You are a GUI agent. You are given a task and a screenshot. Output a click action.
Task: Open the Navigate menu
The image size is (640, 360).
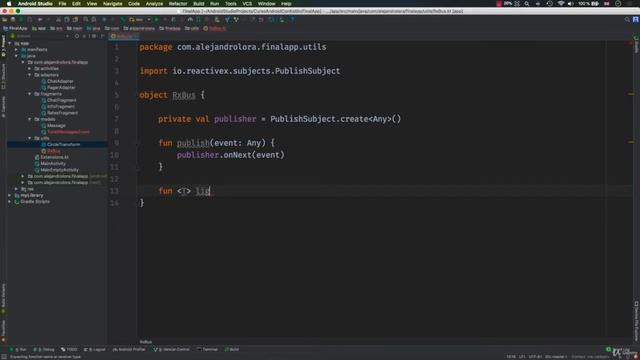112,4
